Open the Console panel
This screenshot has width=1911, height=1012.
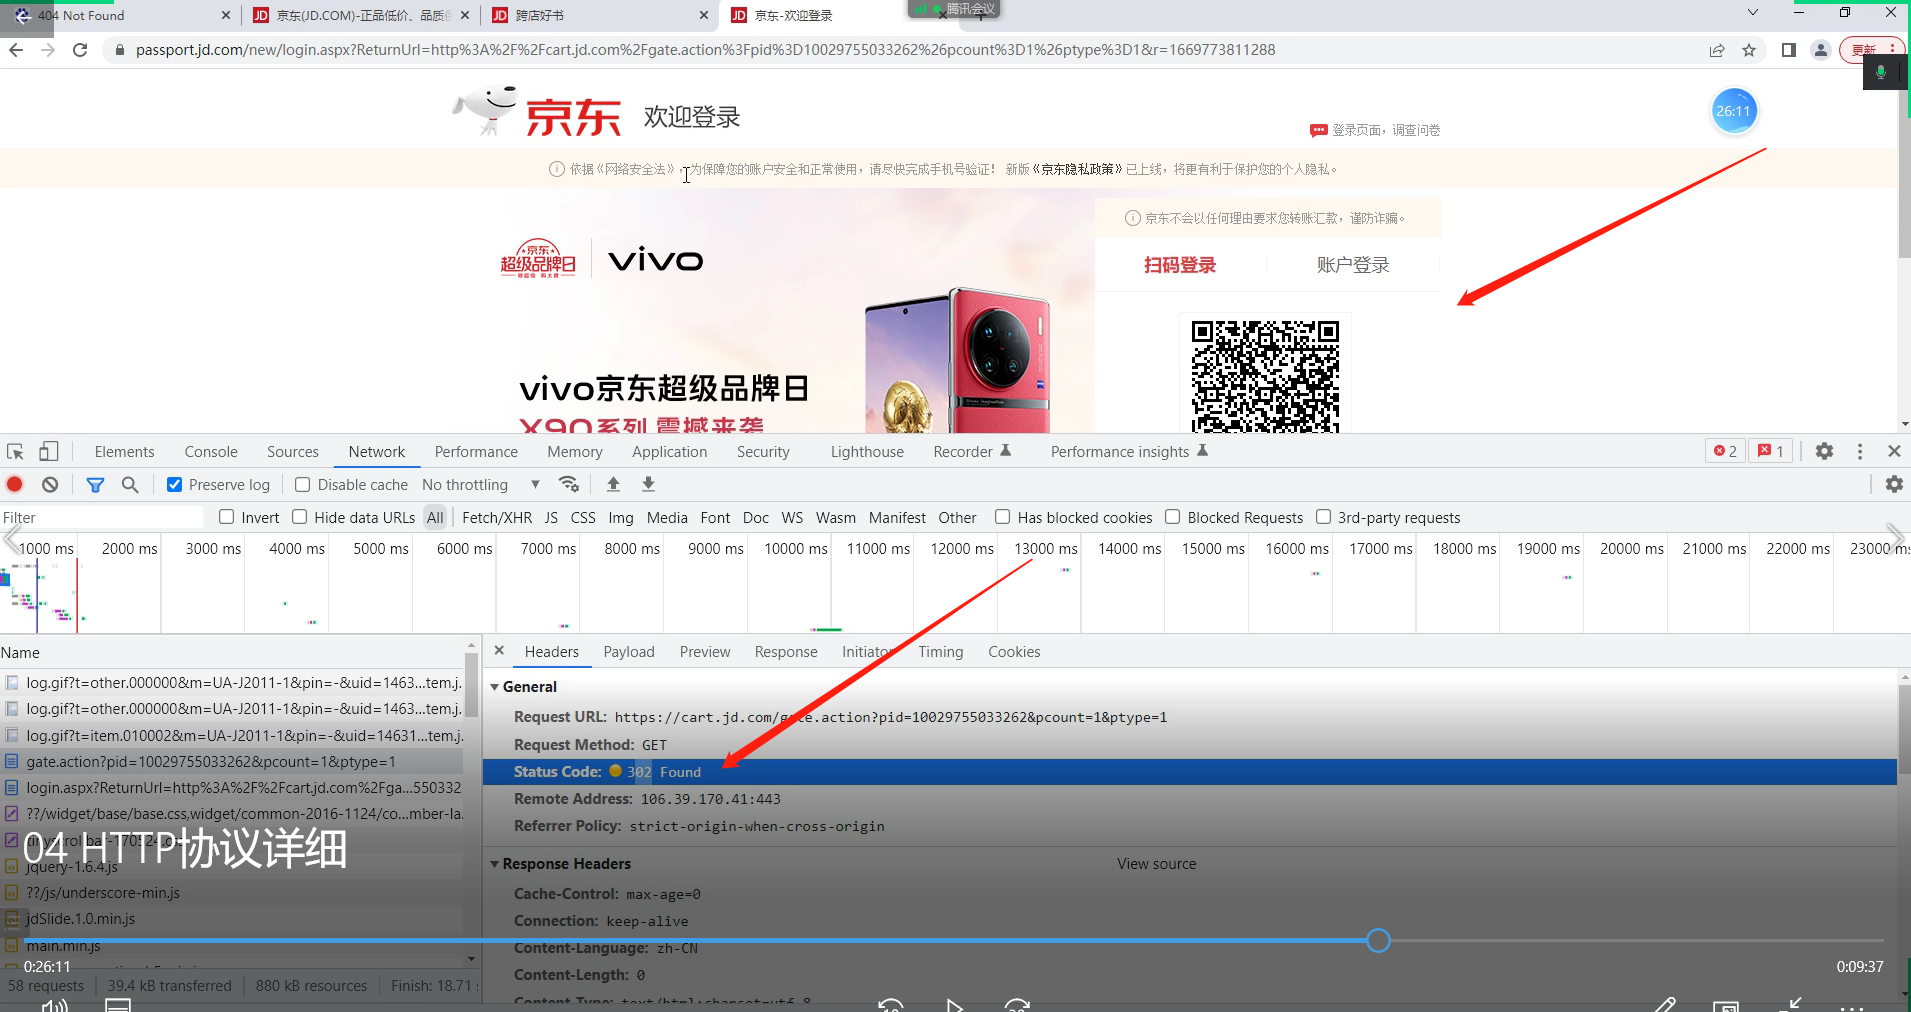point(211,452)
